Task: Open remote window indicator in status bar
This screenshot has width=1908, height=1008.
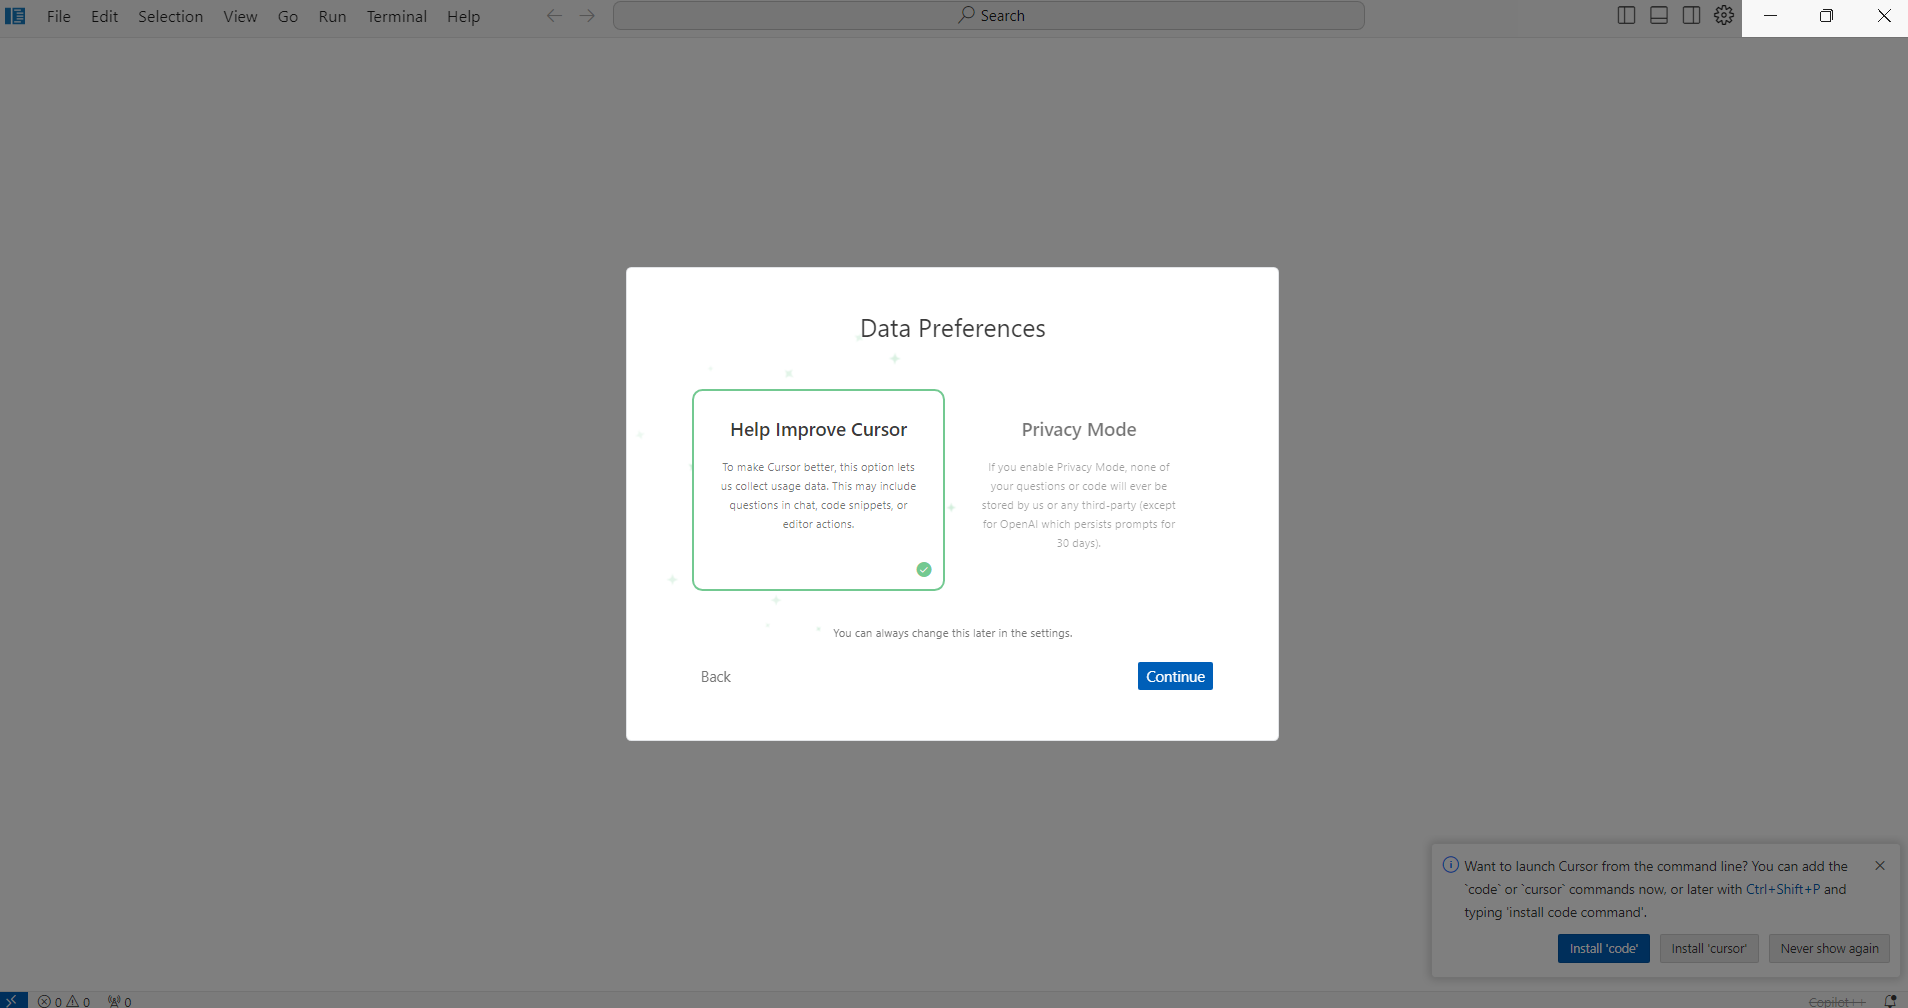Action: pyautogui.click(x=14, y=1000)
